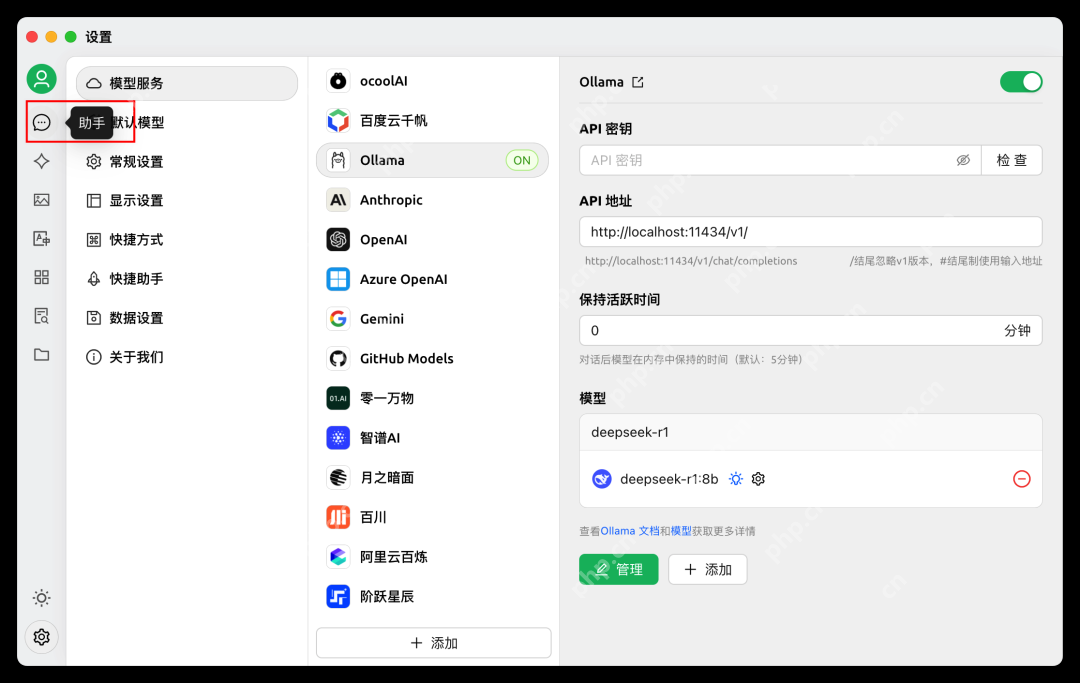Open the Assistant chat icon in sidebar
This screenshot has width=1080, height=683.
[x=41, y=123]
